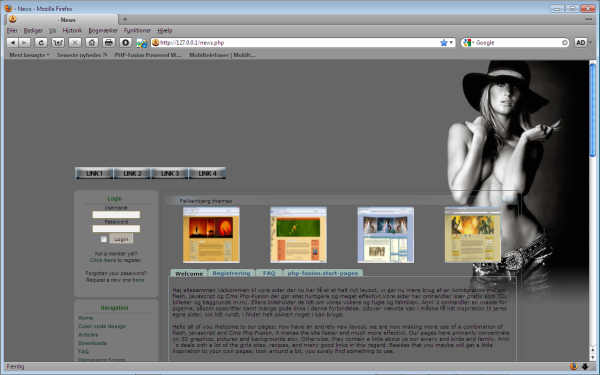Open the Home page icon
600x375 pixels.
click(x=92, y=42)
